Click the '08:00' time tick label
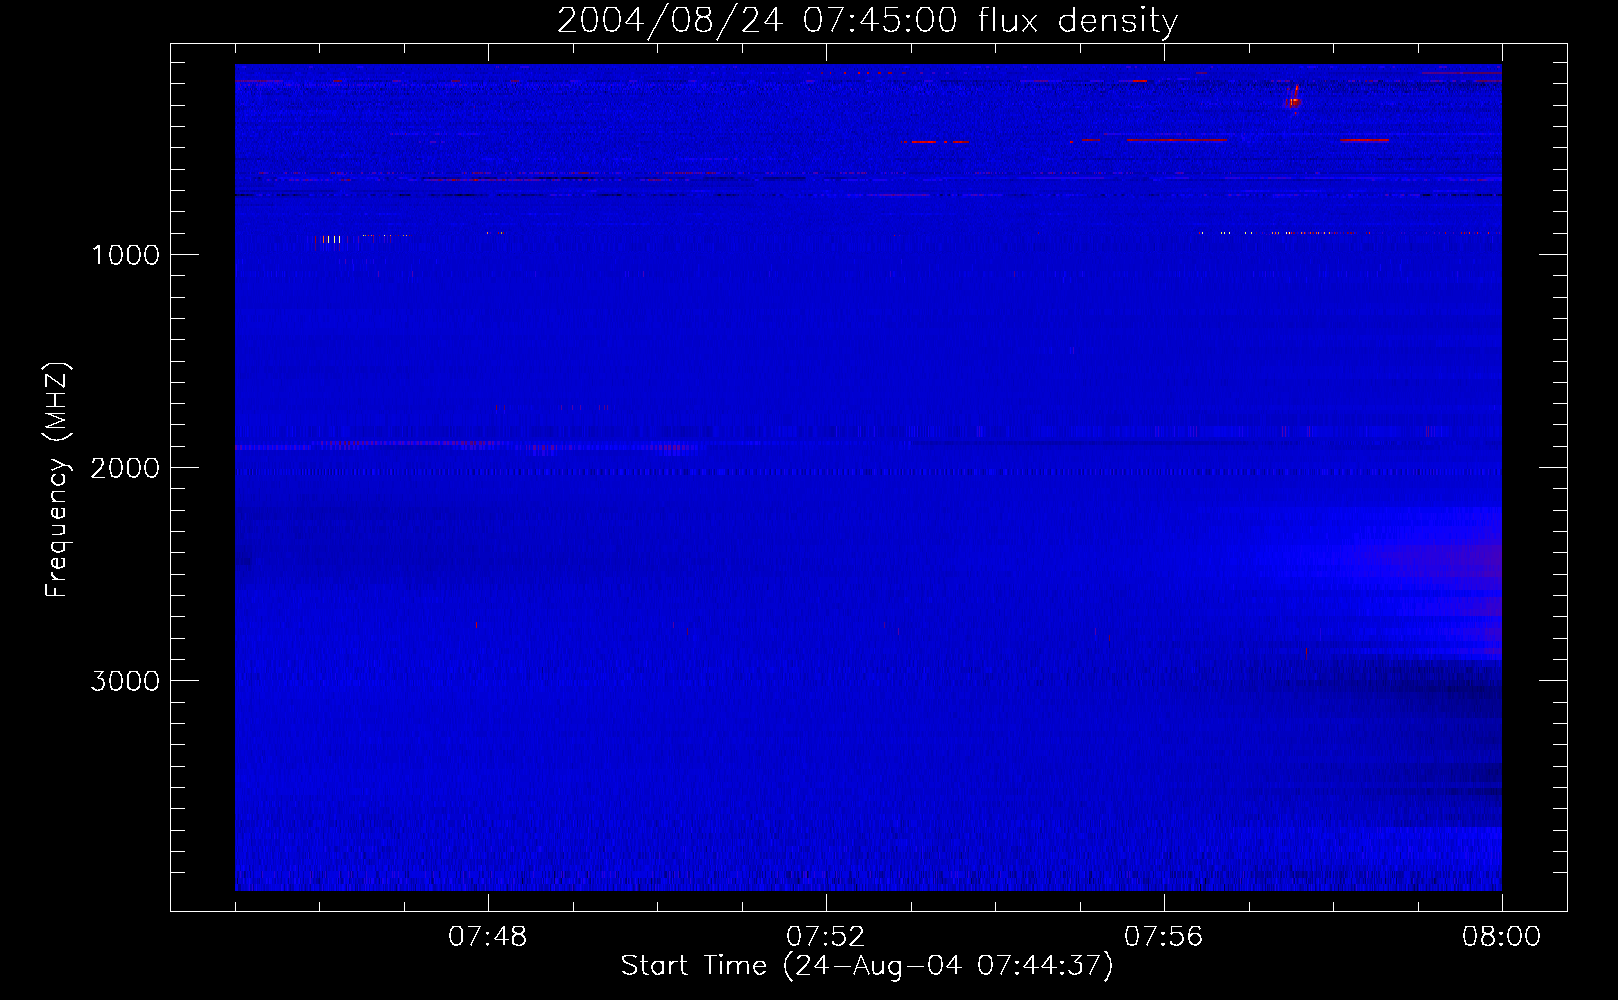The width and height of the screenshot is (1618, 1000). [1501, 937]
